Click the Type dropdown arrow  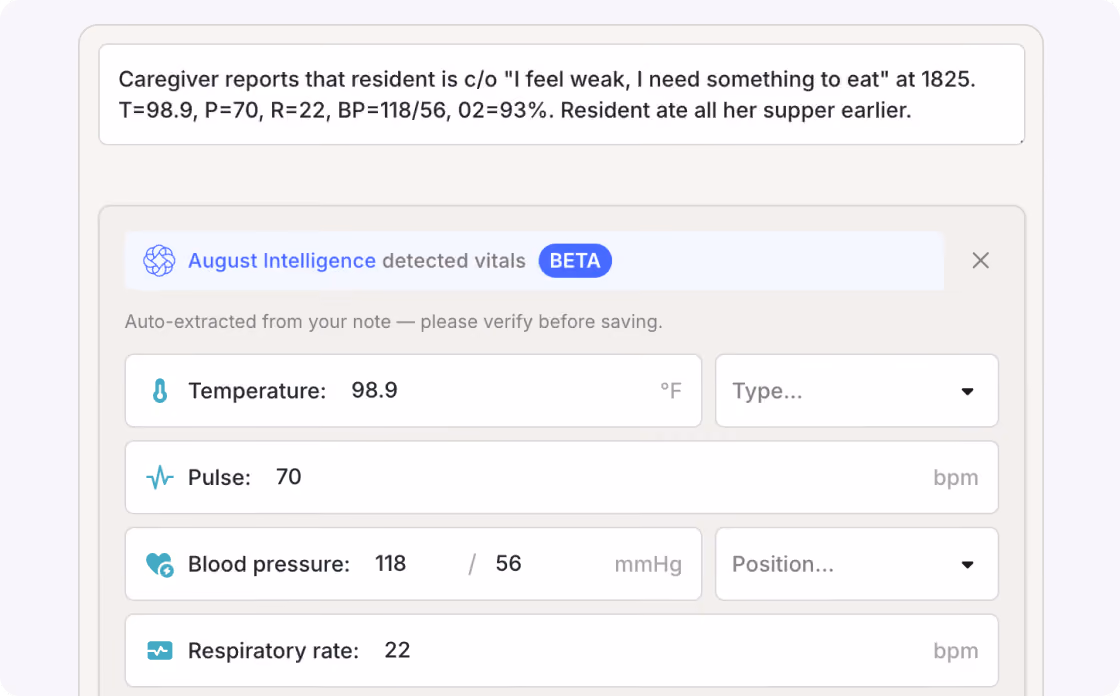click(x=967, y=392)
